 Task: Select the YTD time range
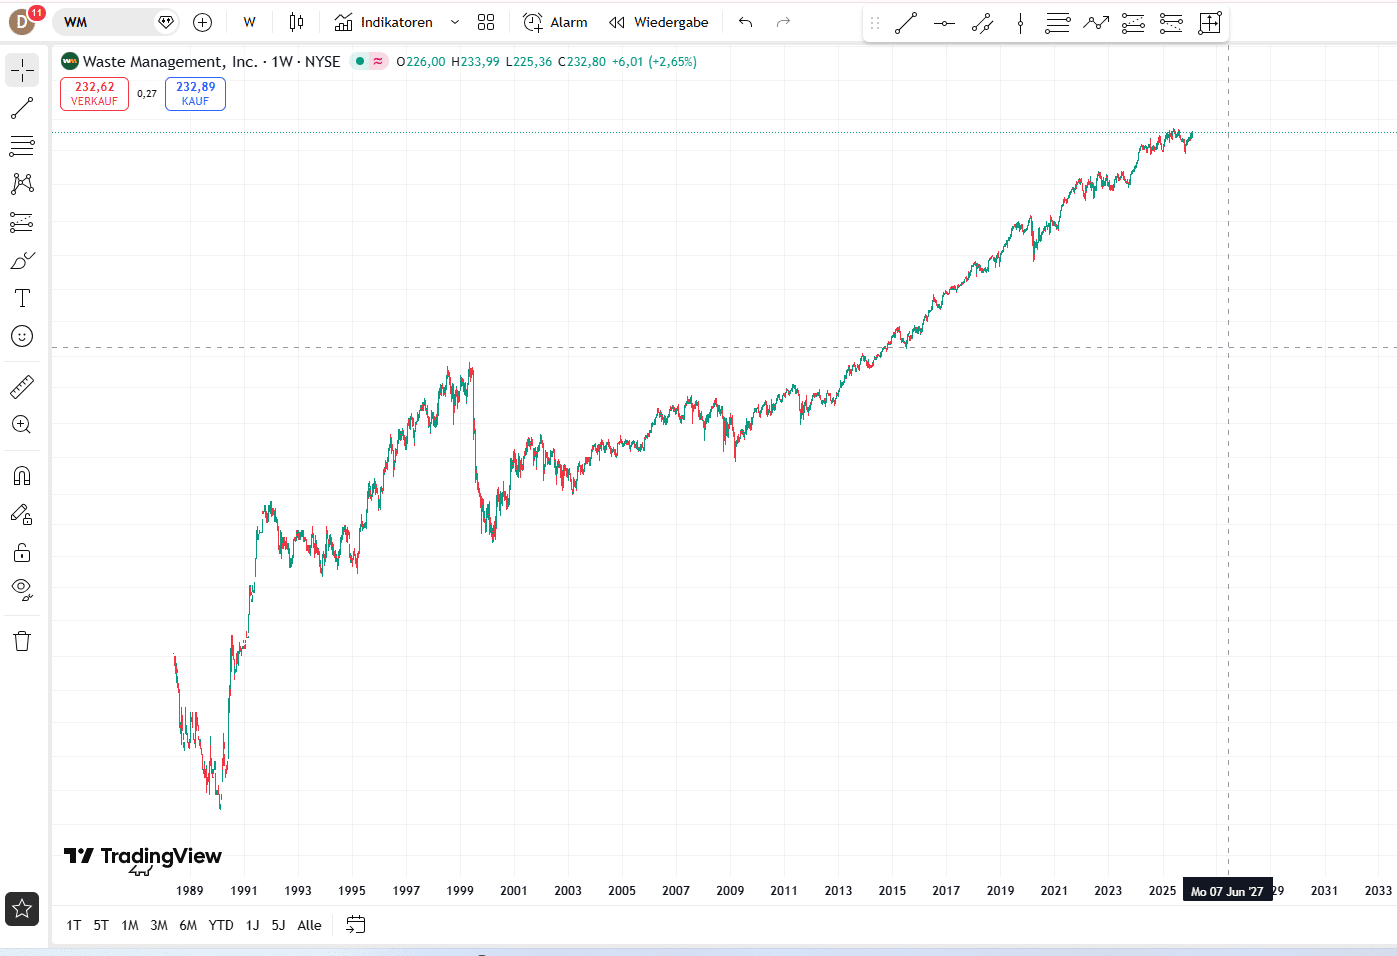coord(221,925)
